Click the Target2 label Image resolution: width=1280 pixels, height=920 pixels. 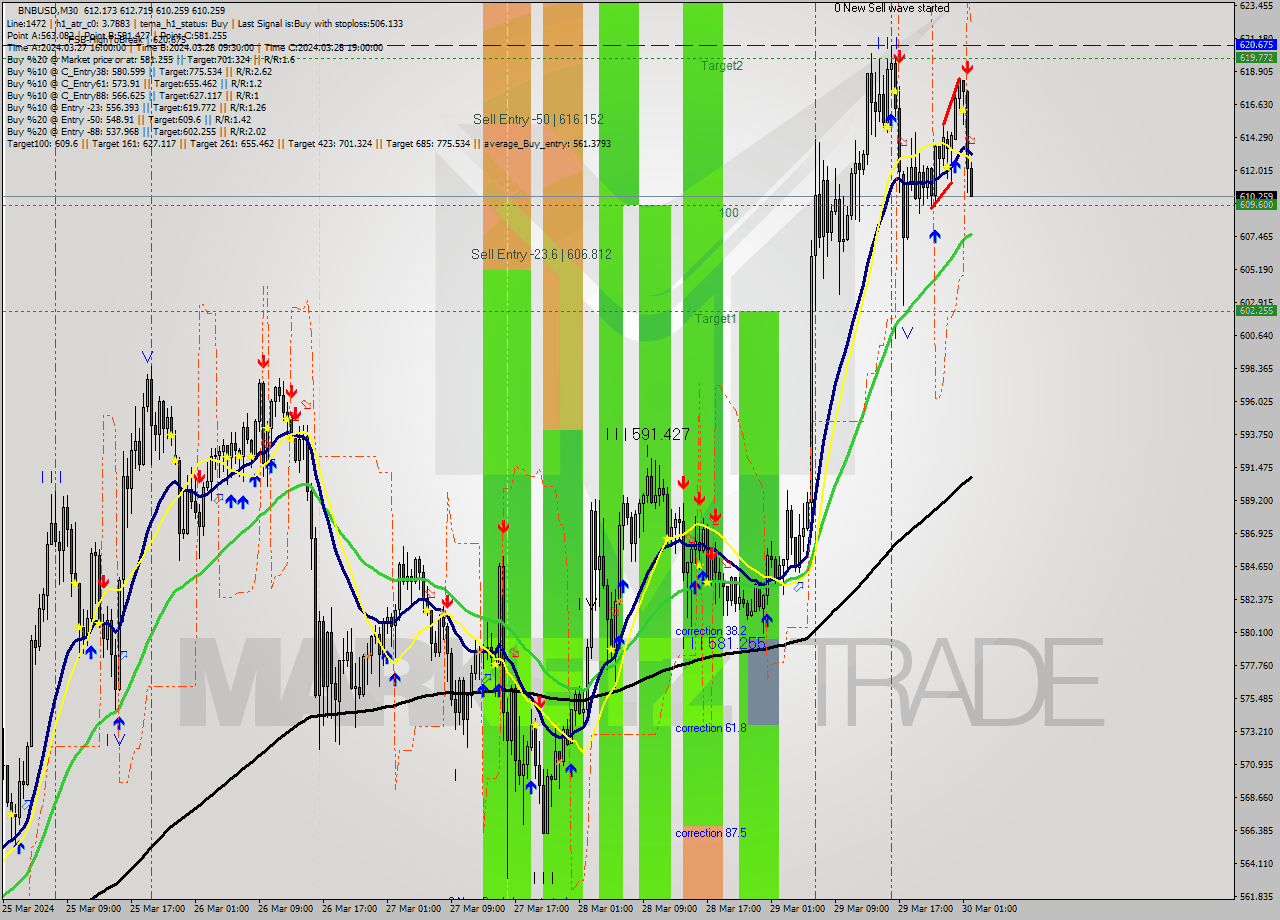click(721, 65)
